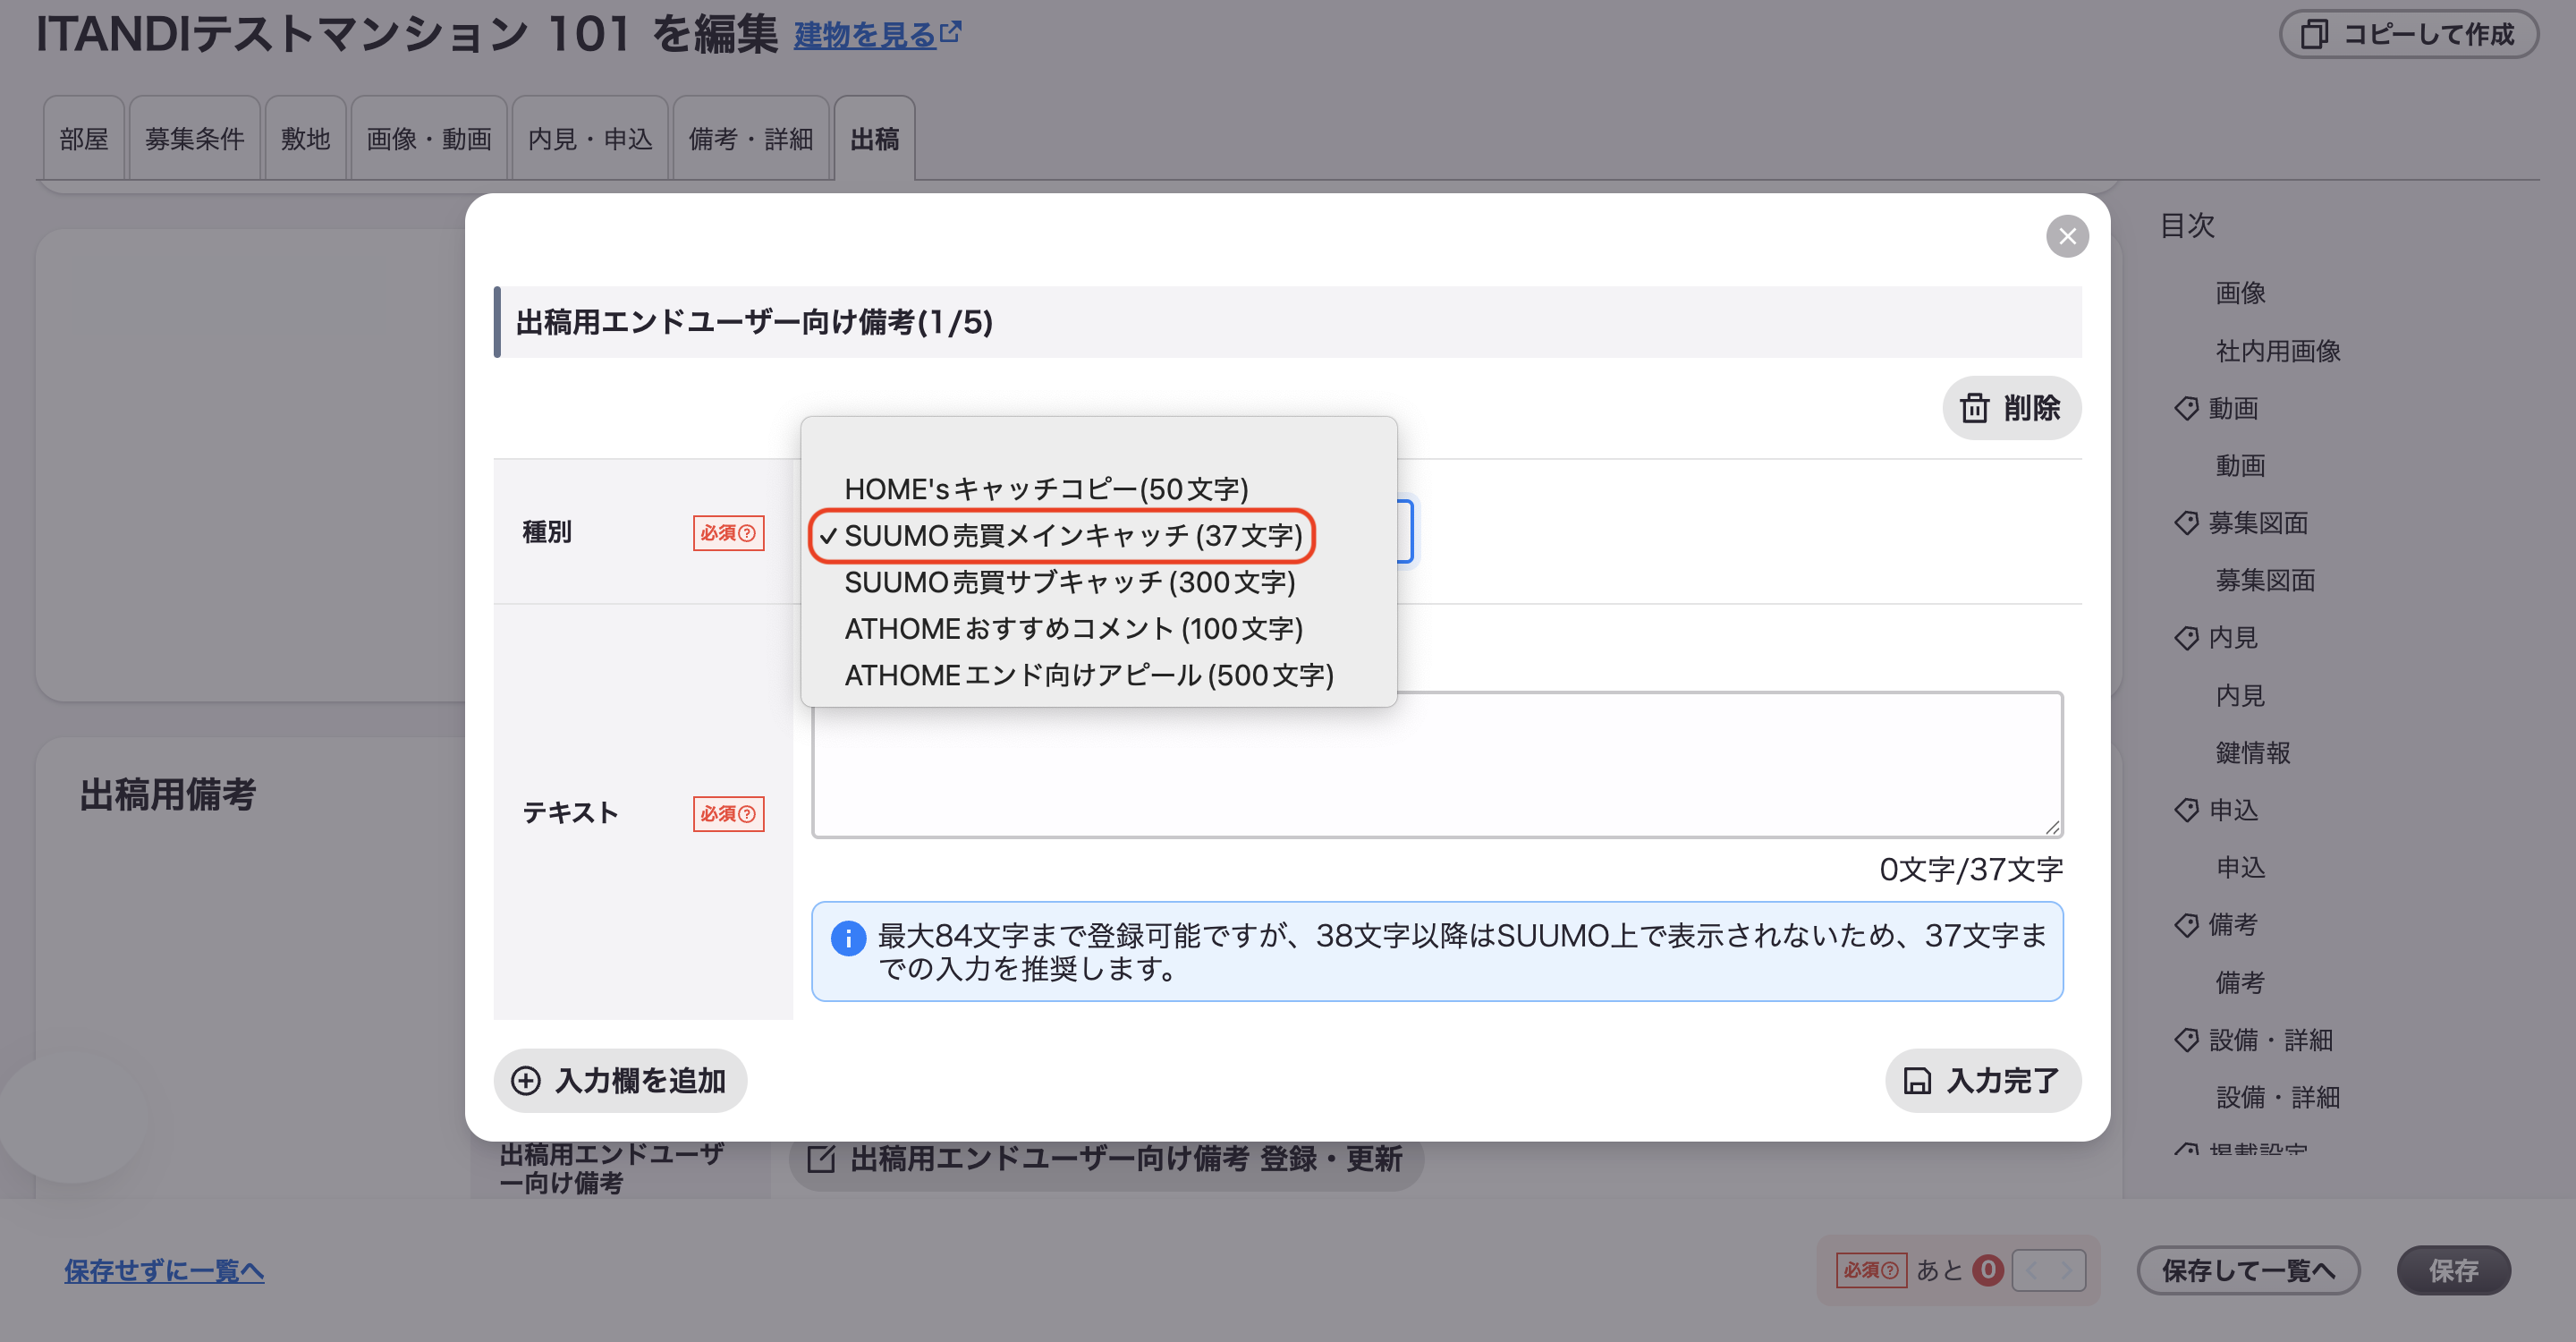
Task: Click 出稿用エンドユーザー向け備考 登録・更新 button
Action: 1106,1160
